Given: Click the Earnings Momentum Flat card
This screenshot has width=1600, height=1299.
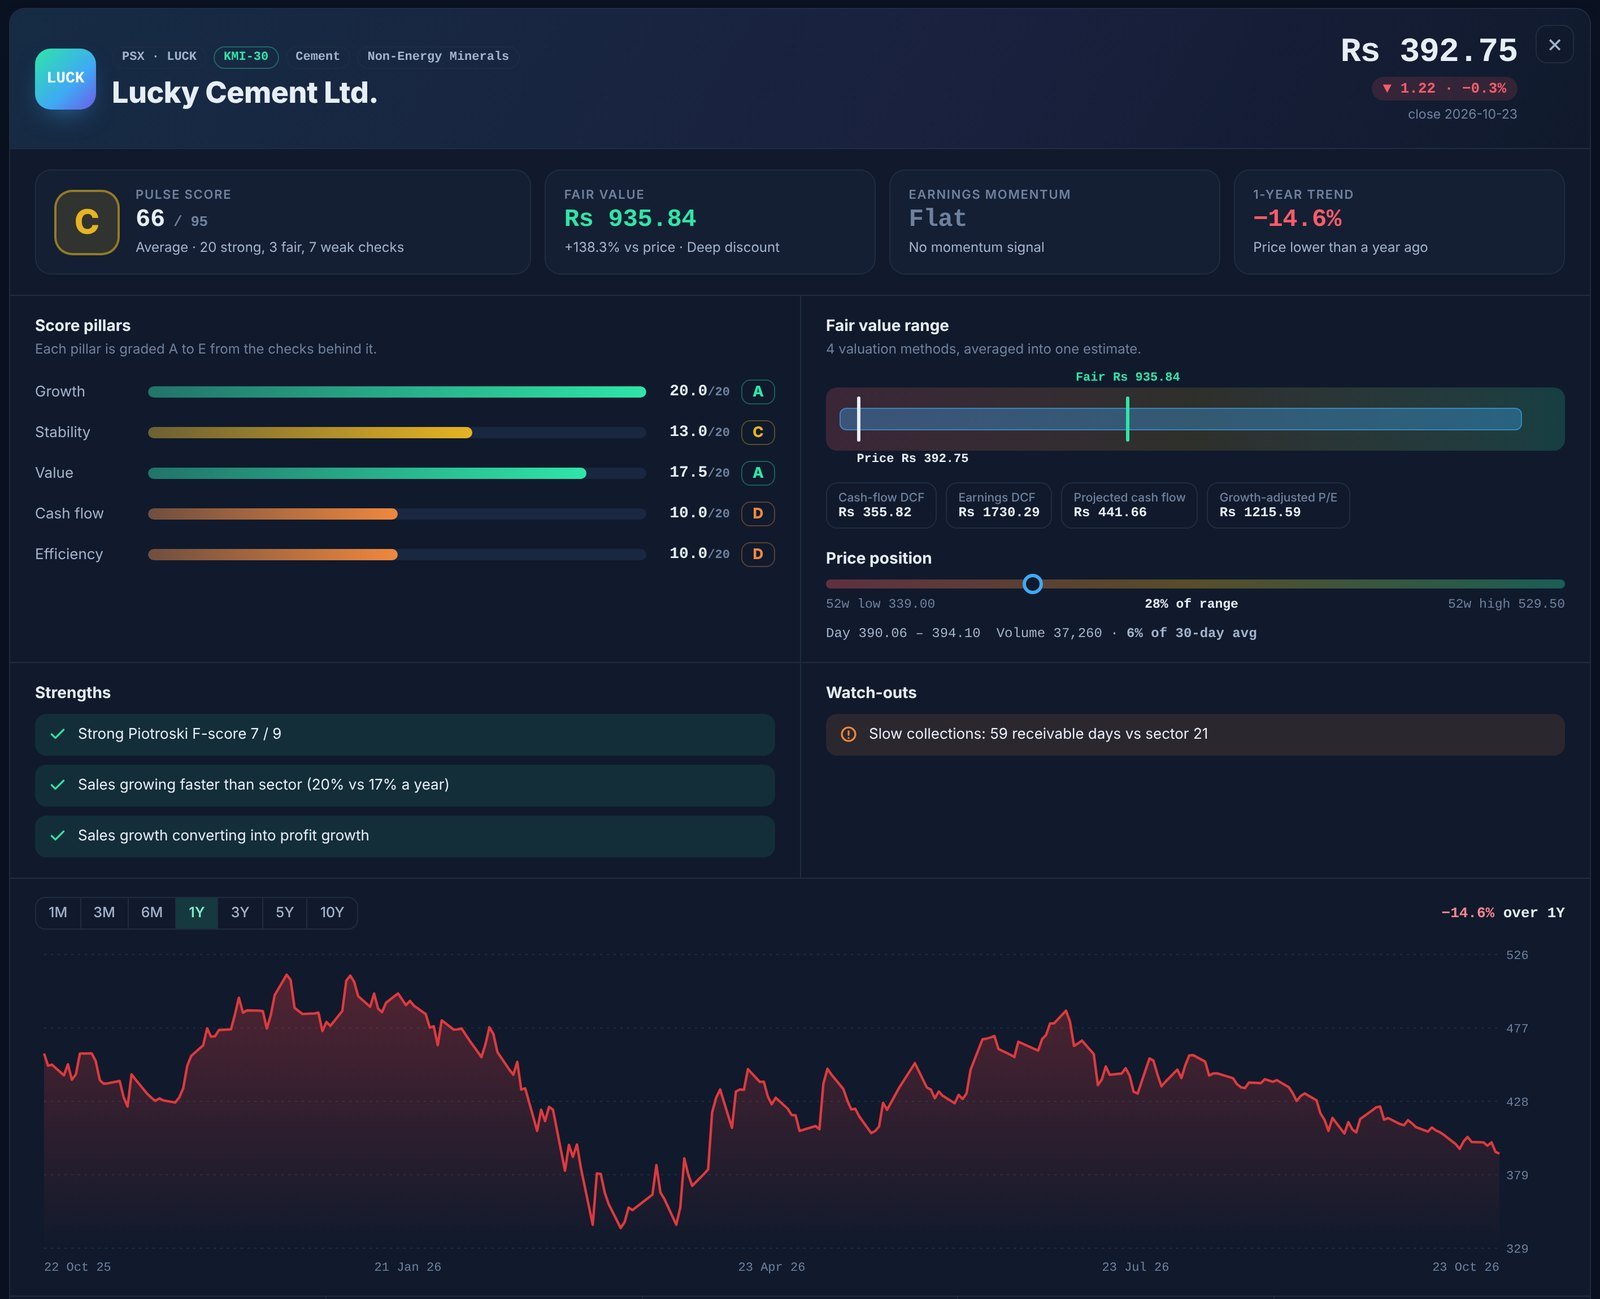Looking at the screenshot, I should coord(1054,222).
